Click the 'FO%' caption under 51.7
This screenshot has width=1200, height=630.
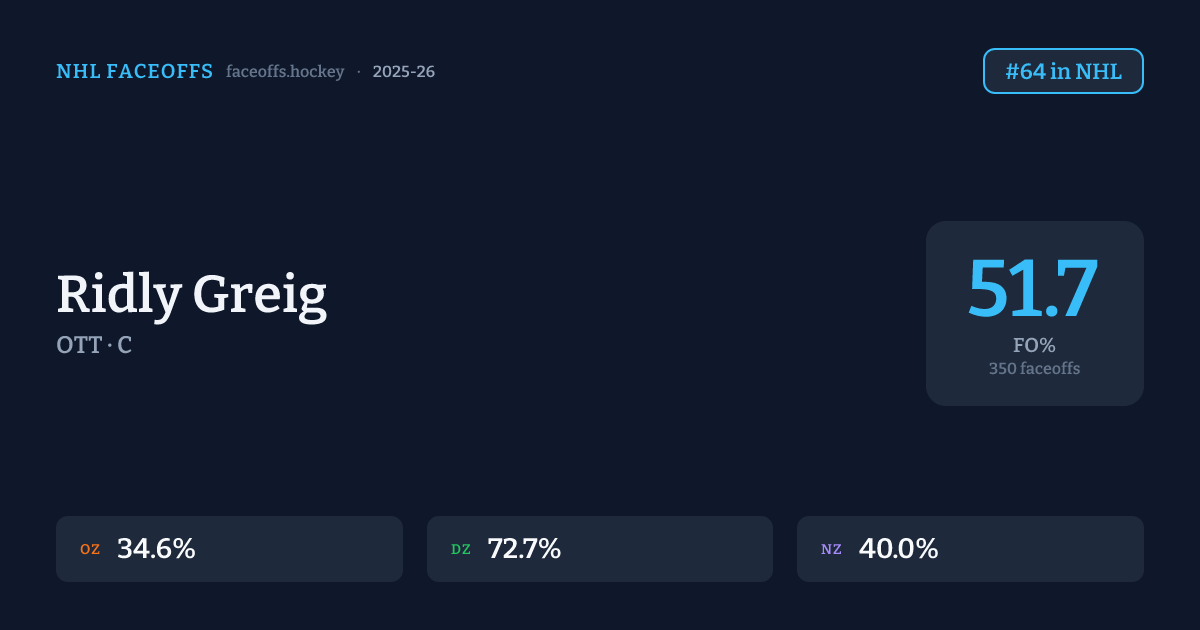pos(1034,345)
